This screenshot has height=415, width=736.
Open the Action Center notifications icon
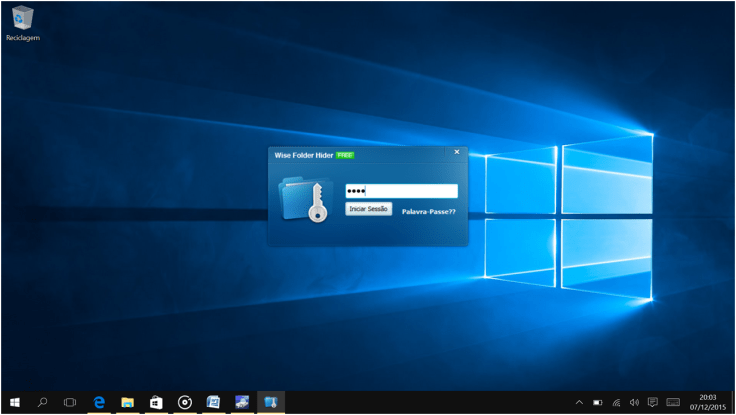tap(652, 402)
